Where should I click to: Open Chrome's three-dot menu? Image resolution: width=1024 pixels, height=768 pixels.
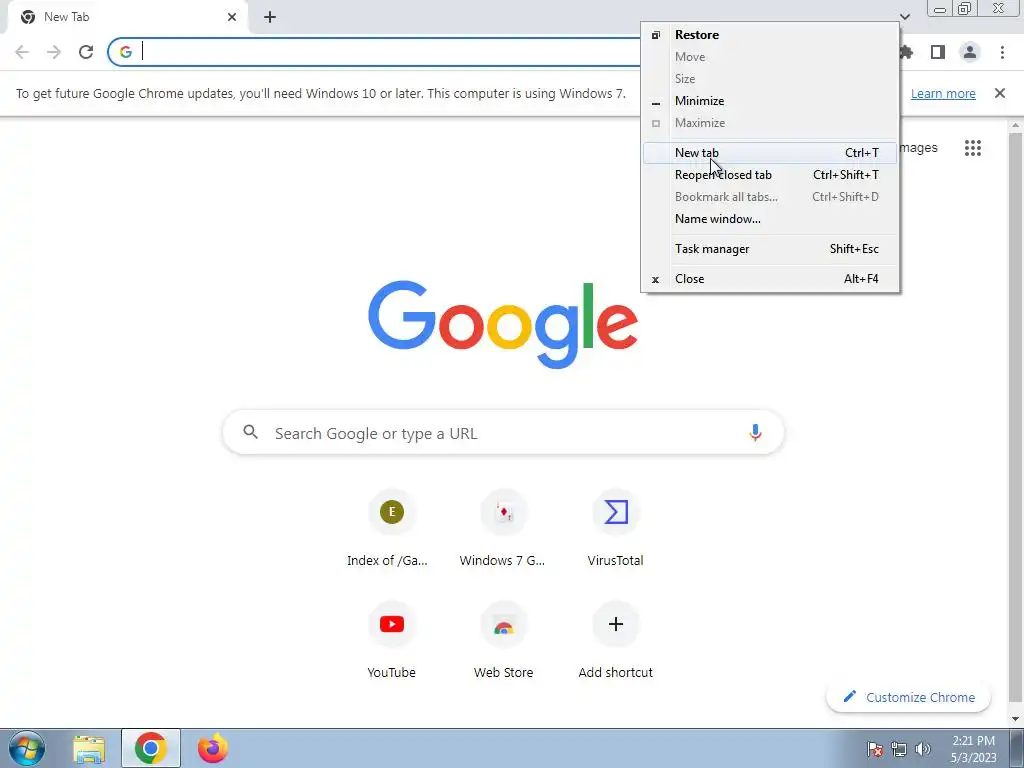pos(1002,52)
